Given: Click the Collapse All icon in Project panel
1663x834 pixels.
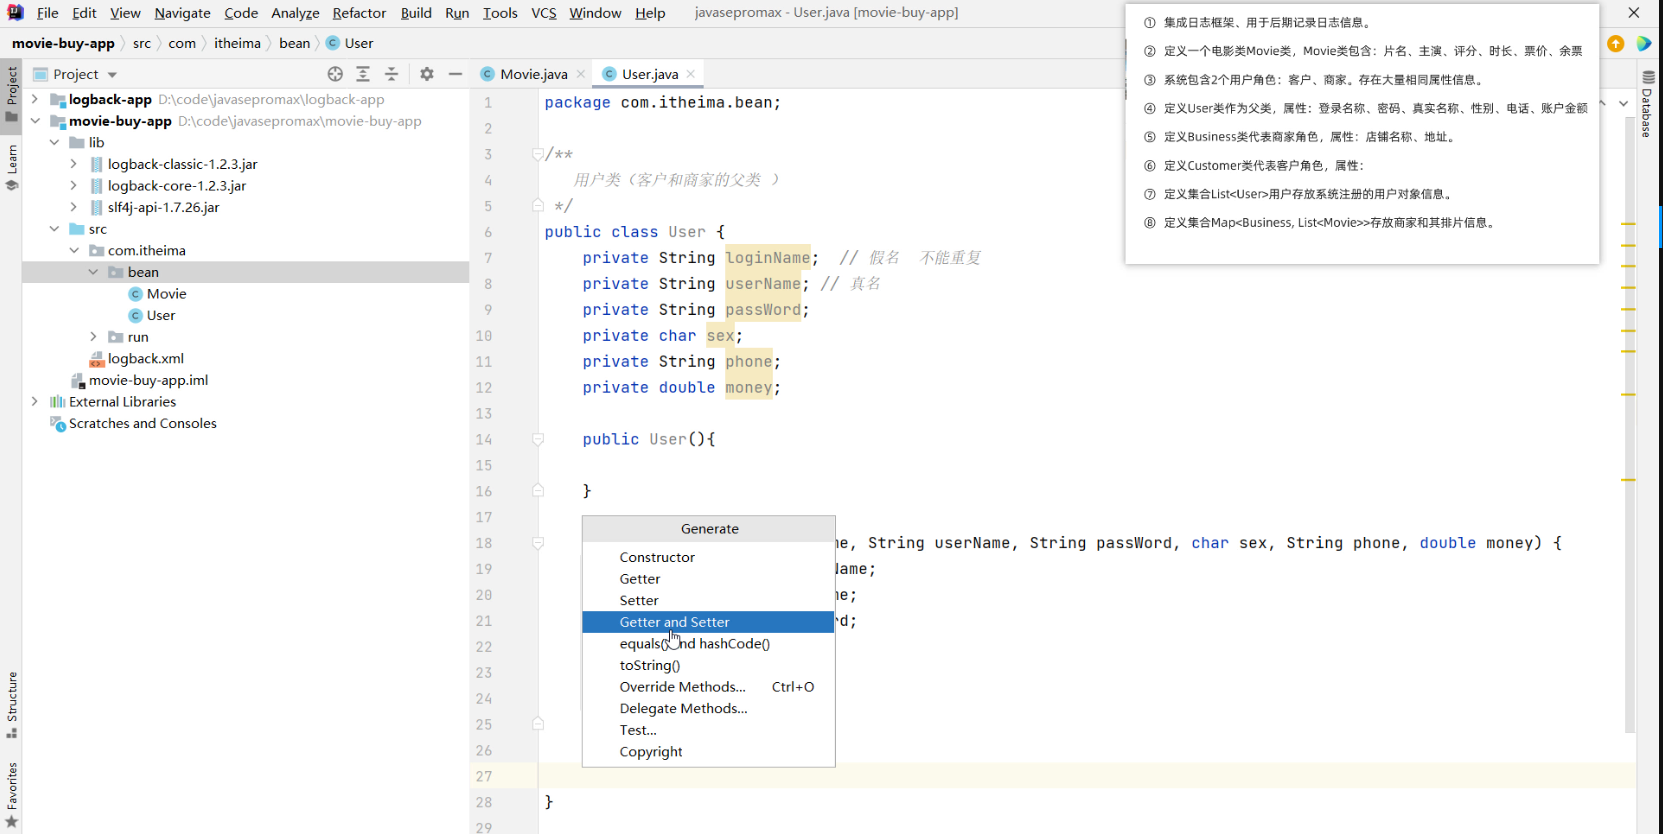Looking at the screenshot, I should [391, 74].
